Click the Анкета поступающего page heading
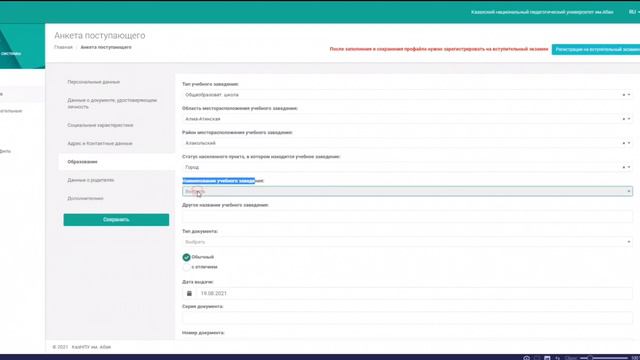The image size is (640, 360). (100, 36)
